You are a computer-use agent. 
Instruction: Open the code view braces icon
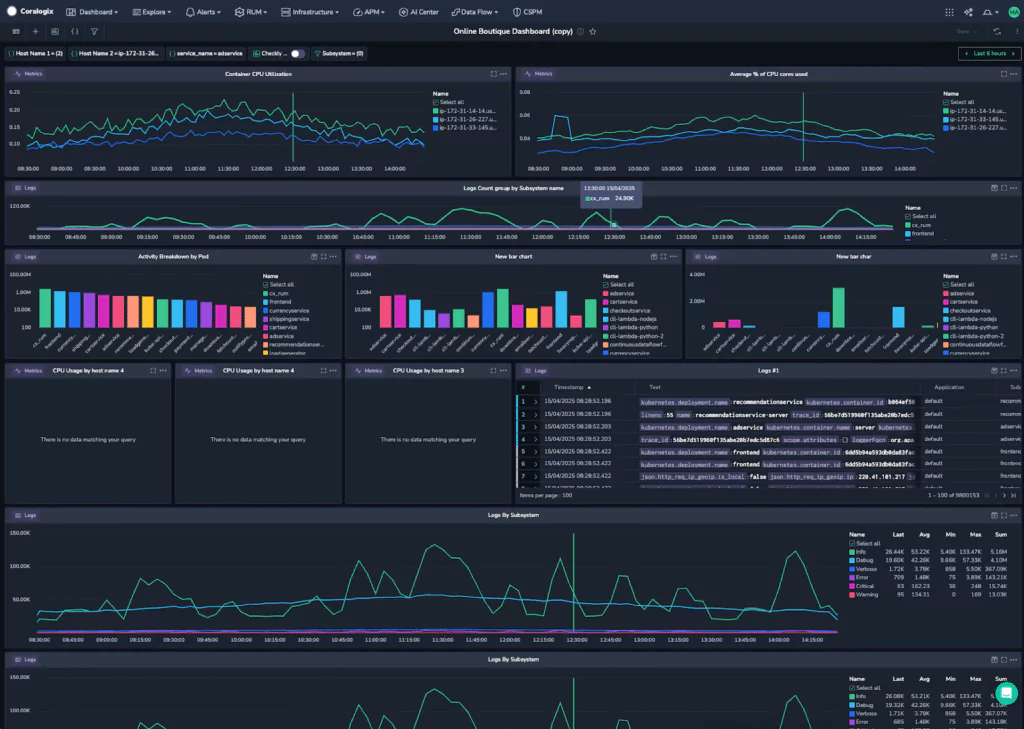coord(74,32)
